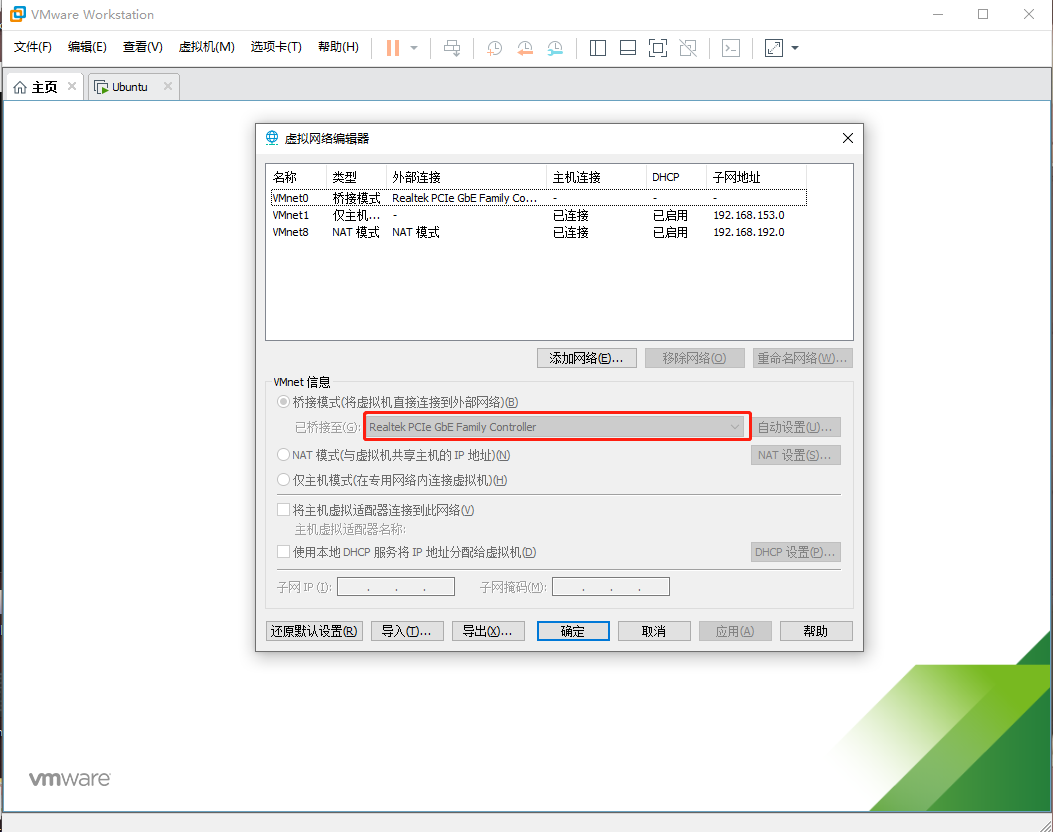Screen dimensions: 1053x832
Task: Click the DHCP column header
Action: coord(676,177)
